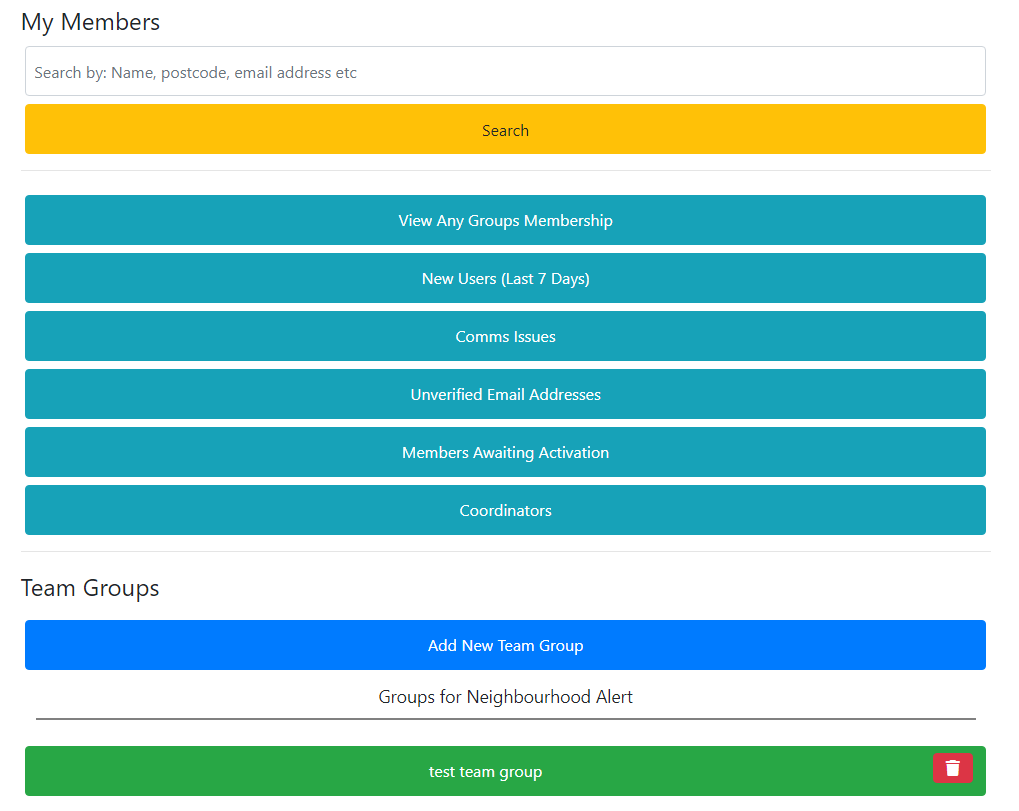The image size is (1019, 811).
Task: Click the search members input field
Action: (505, 72)
